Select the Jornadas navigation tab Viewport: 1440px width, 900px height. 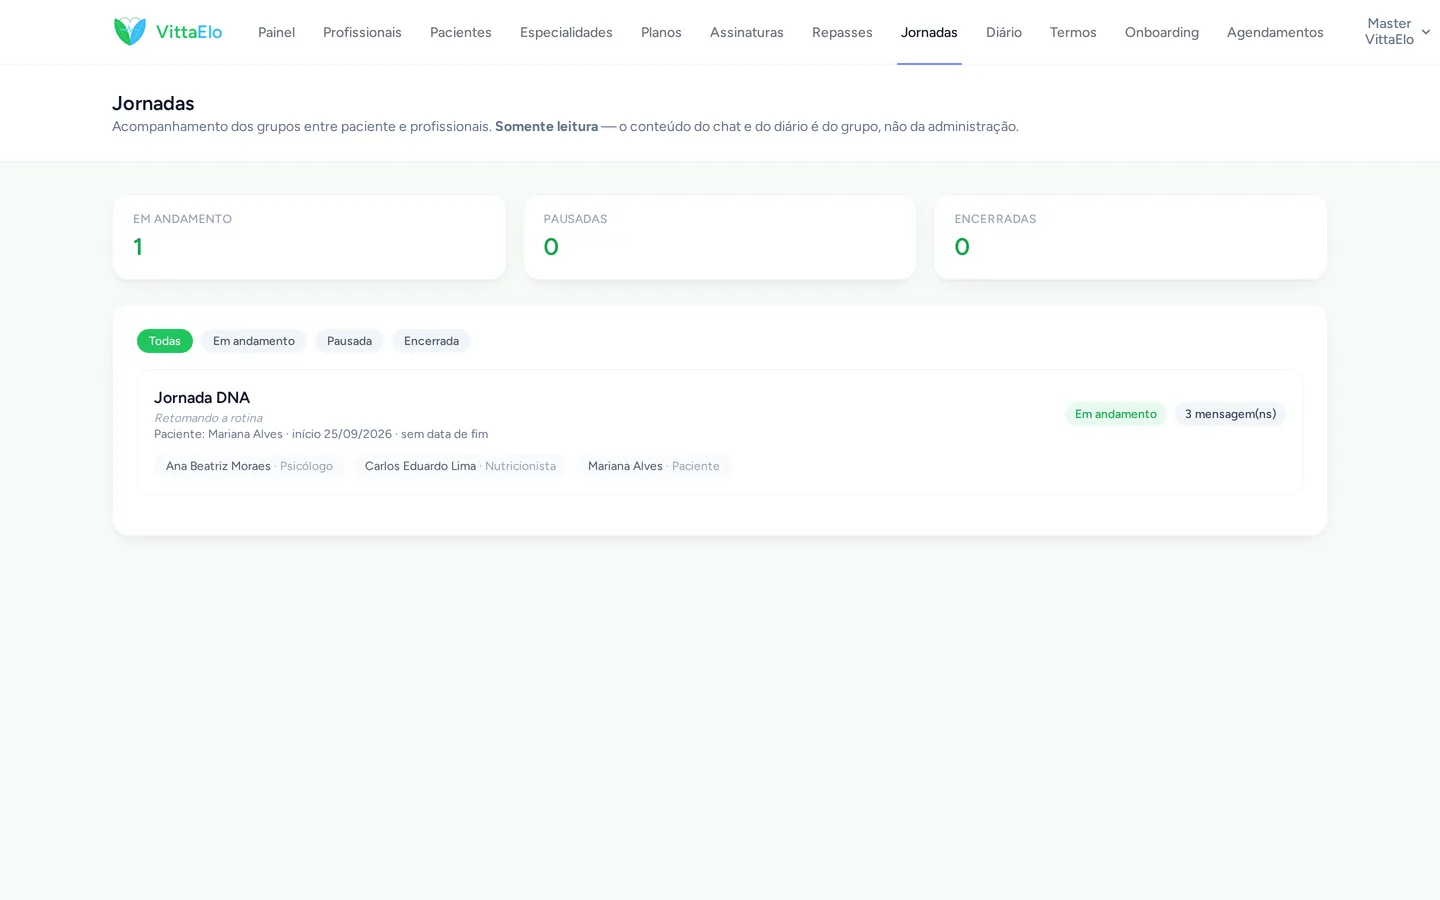(x=929, y=32)
